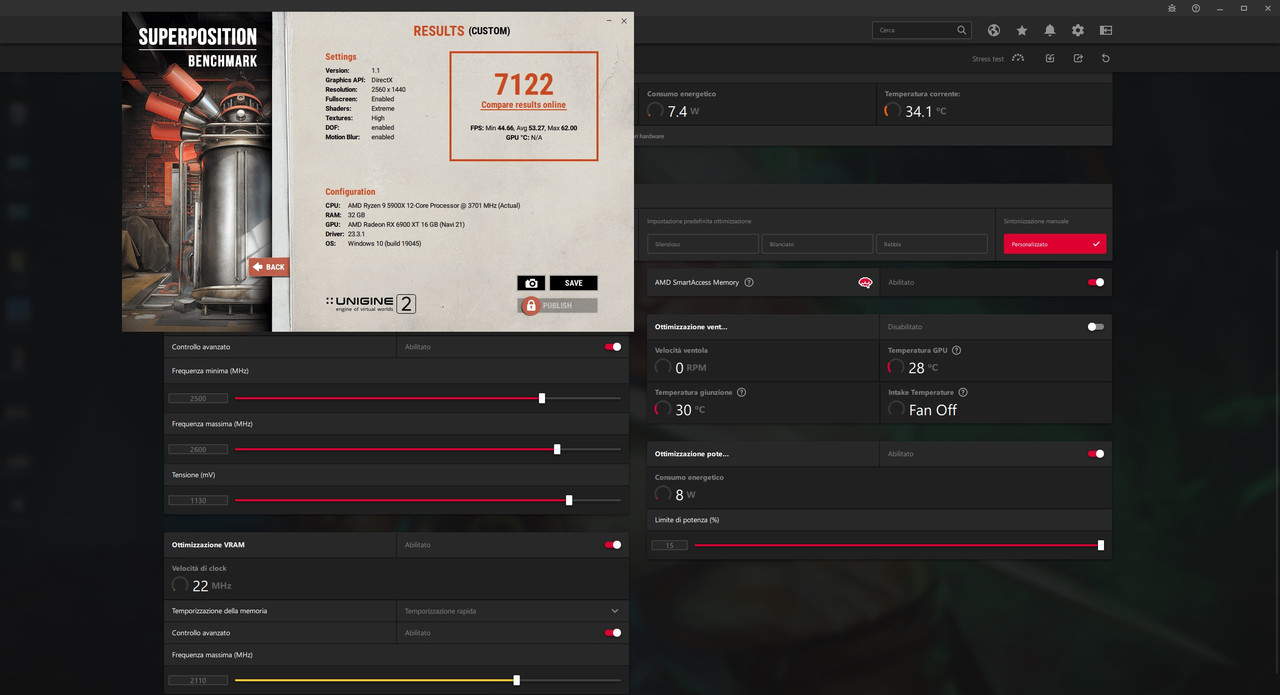Click the 15 power limit field
This screenshot has width=1280, height=695.
(x=669, y=545)
